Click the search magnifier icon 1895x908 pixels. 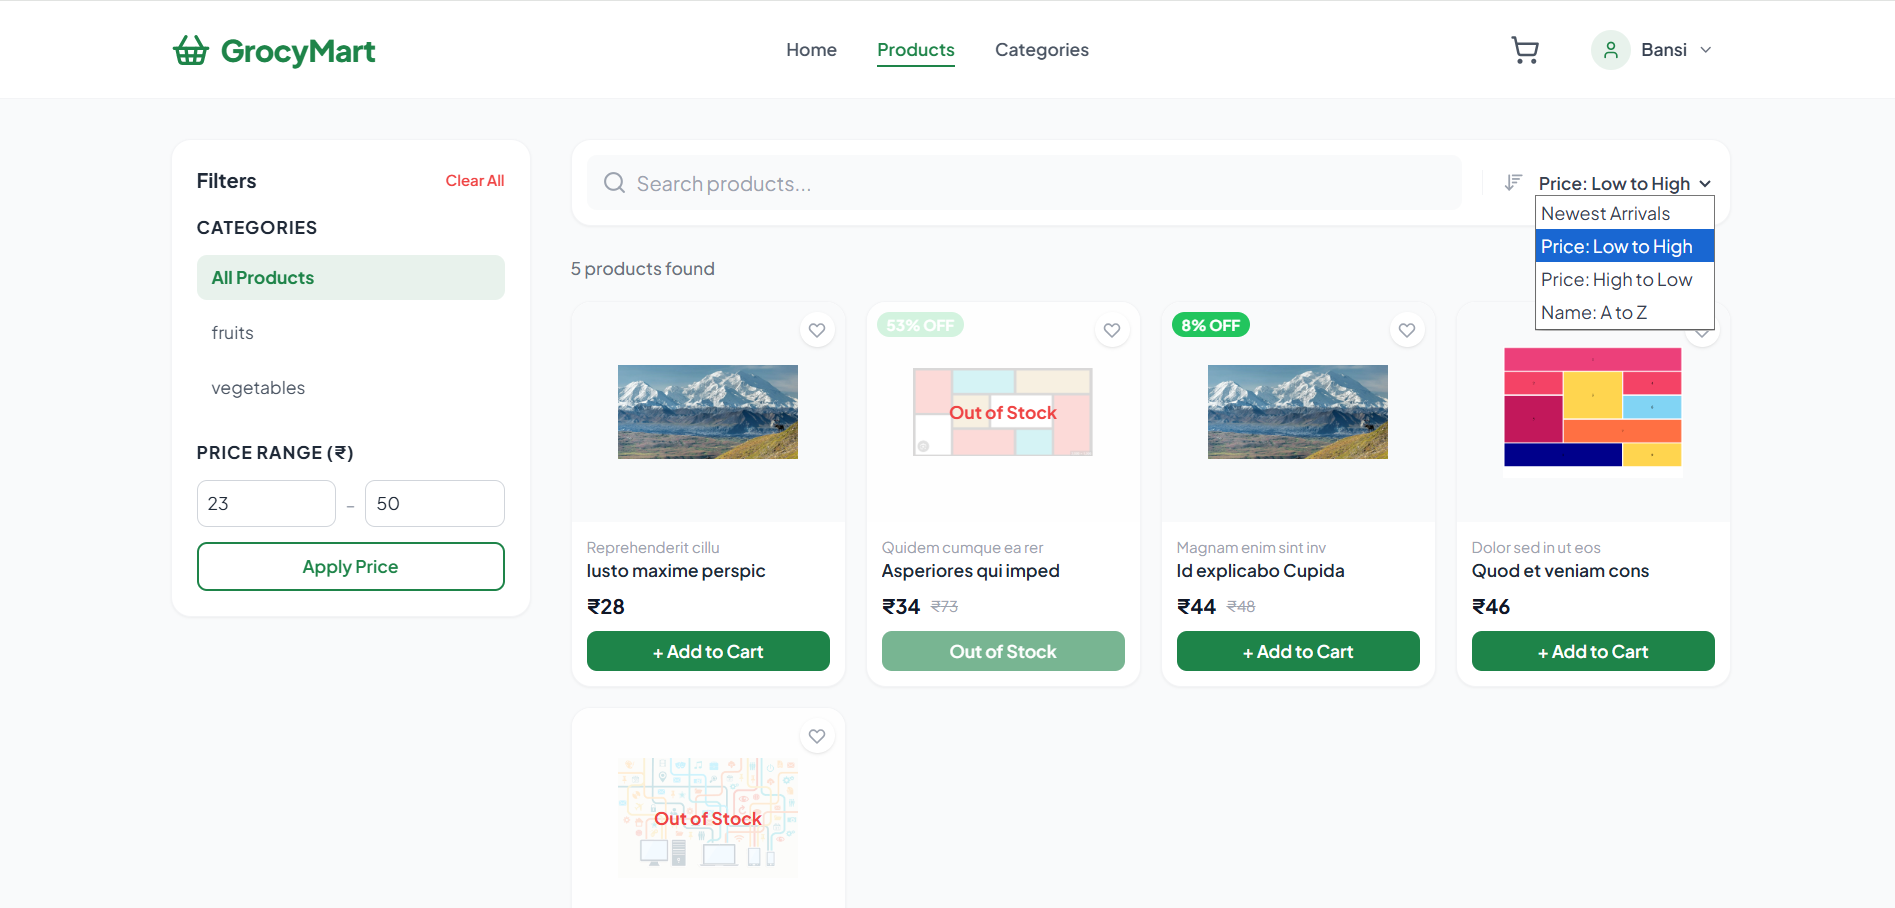[x=615, y=183]
